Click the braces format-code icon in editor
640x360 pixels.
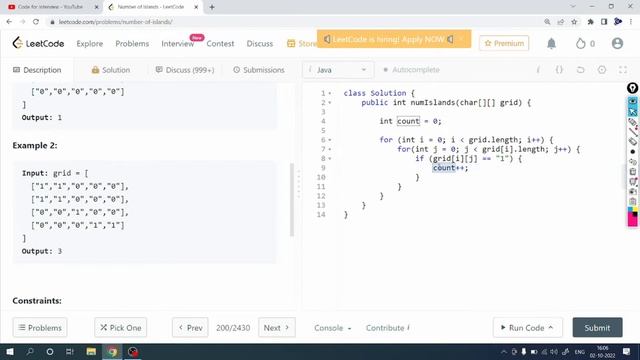point(559,70)
